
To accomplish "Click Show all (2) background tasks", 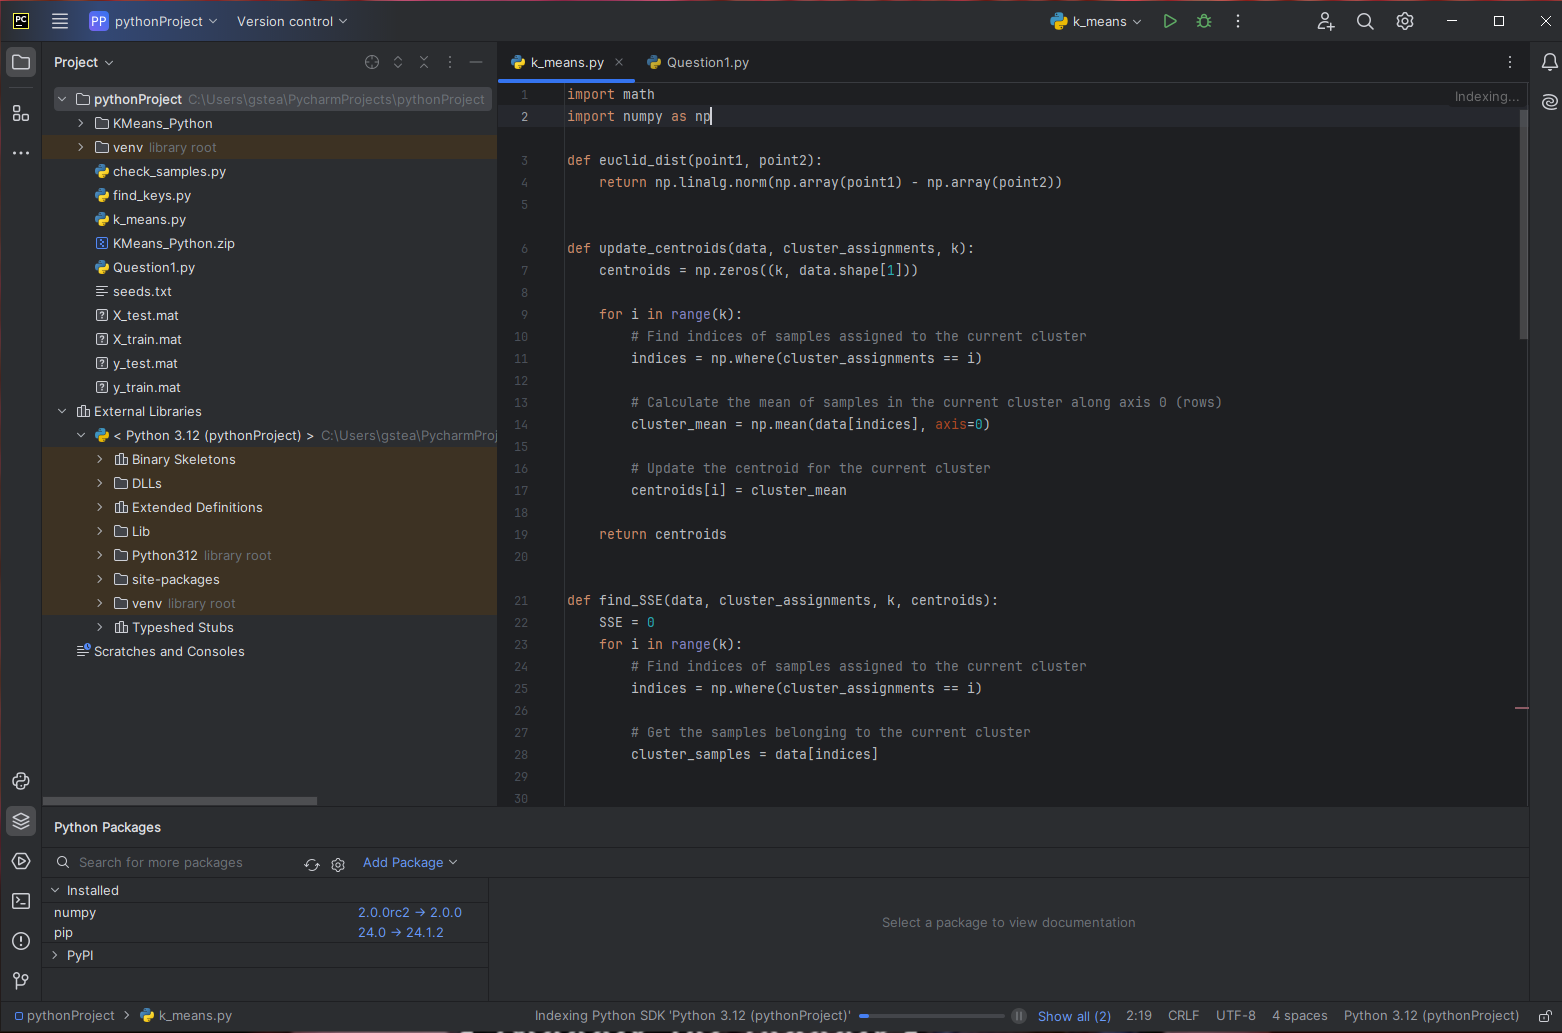I will (1074, 1016).
